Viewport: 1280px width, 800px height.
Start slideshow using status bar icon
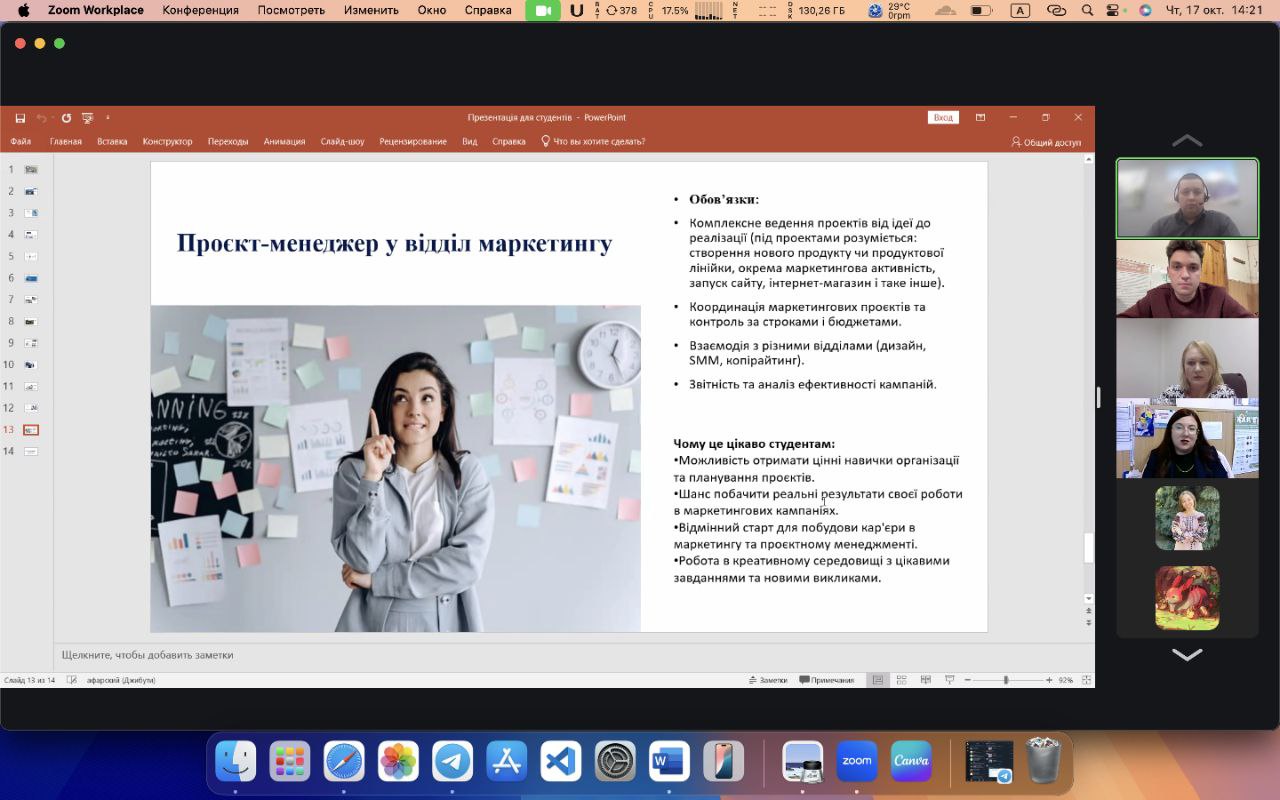949,680
